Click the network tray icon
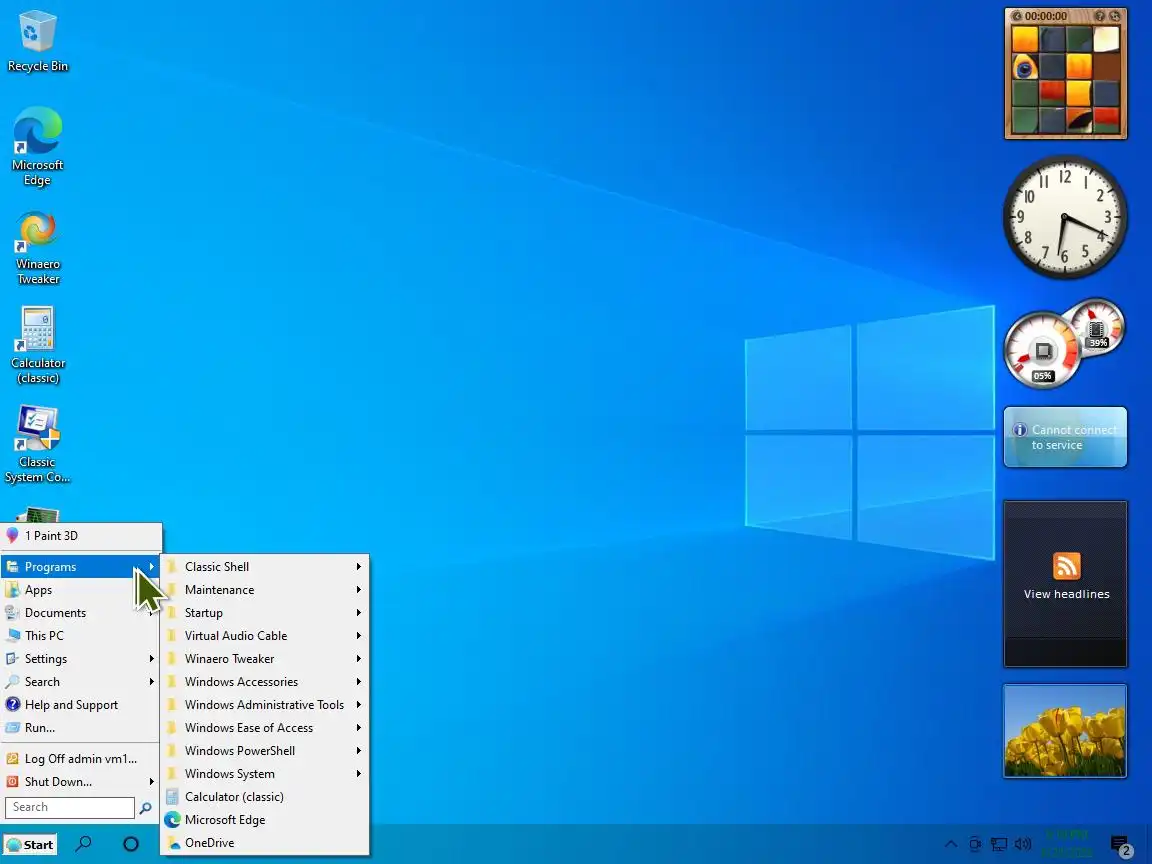The height and width of the screenshot is (864, 1152). (999, 844)
